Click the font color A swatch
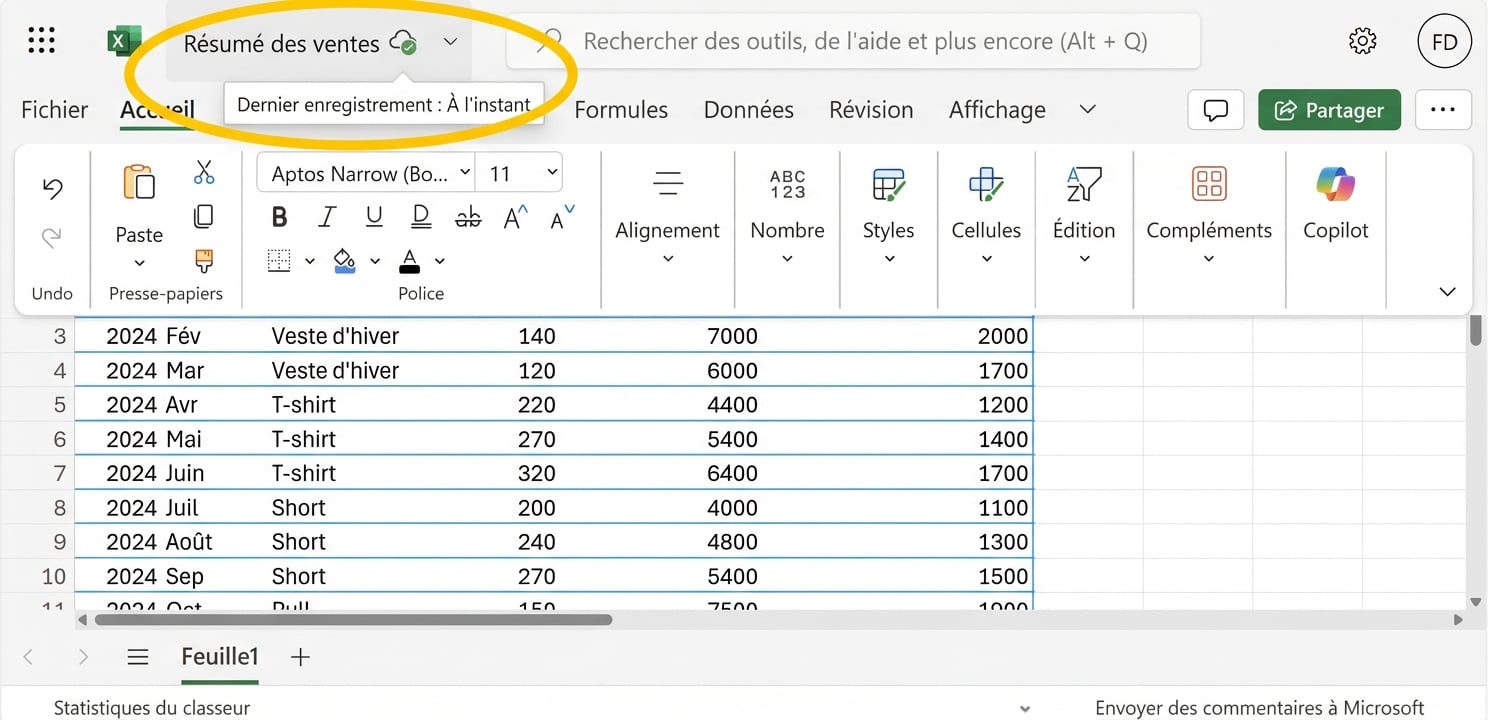The width and height of the screenshot is (1488, 720). (410, 260)
